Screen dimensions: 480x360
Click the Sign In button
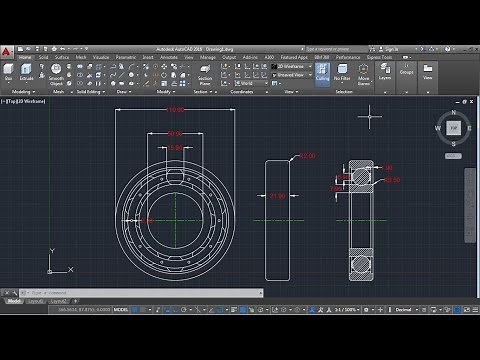(389, 49)
